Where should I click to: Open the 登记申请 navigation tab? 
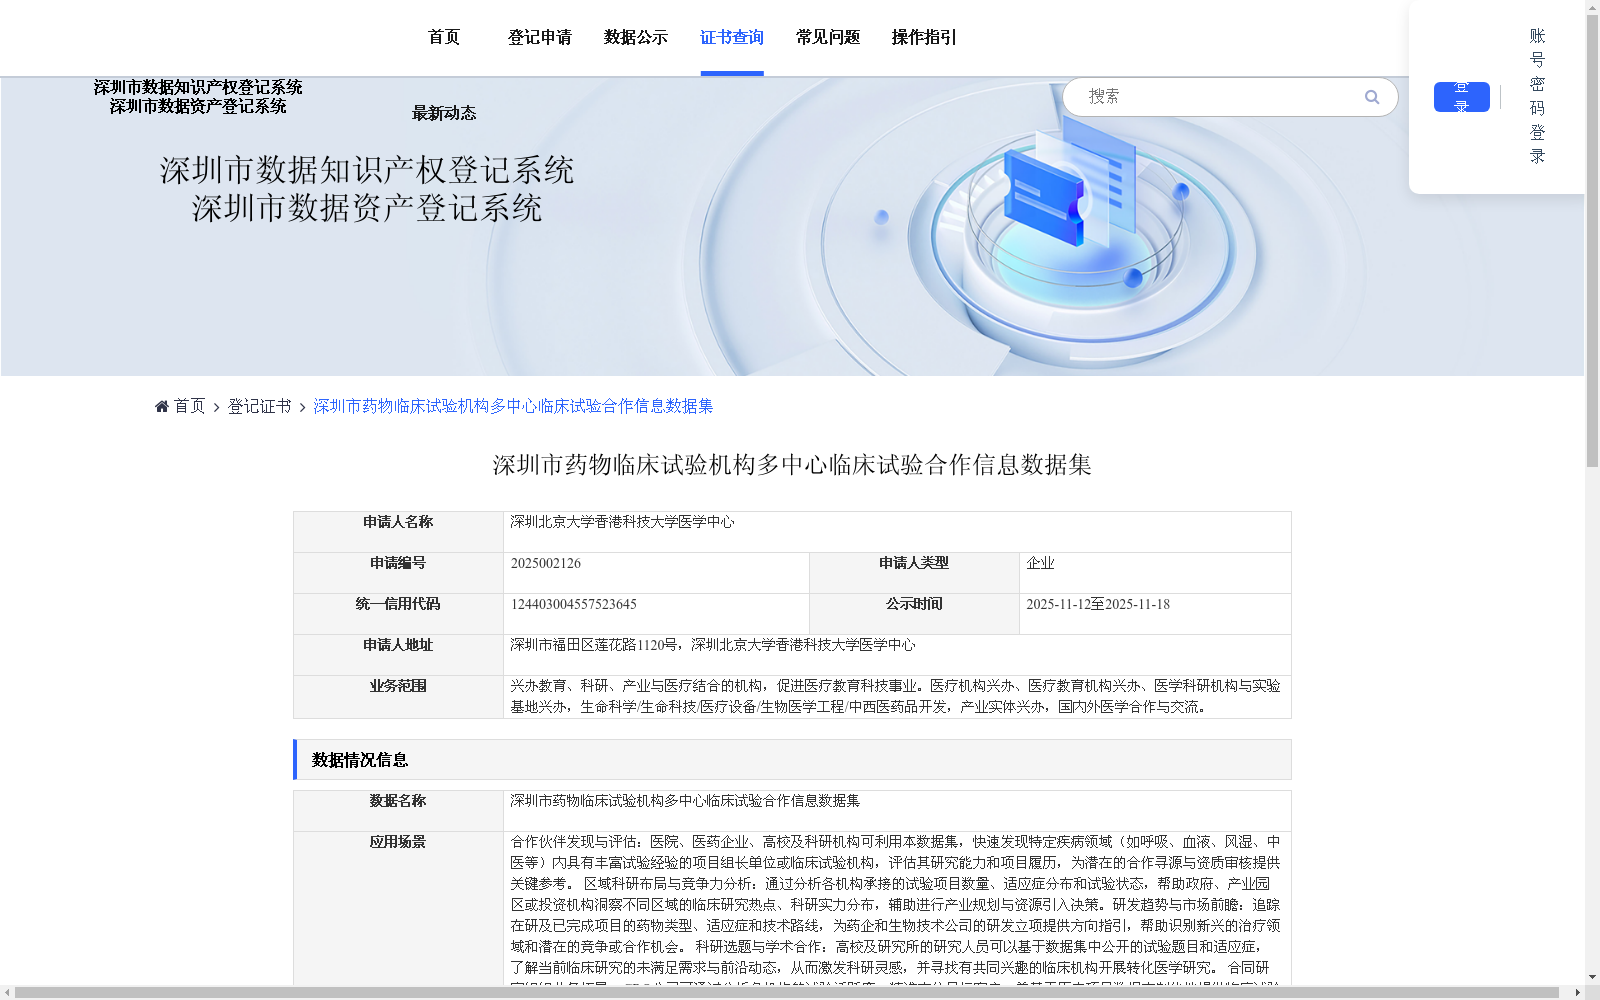pyautogui.click(x=540, y=37)
